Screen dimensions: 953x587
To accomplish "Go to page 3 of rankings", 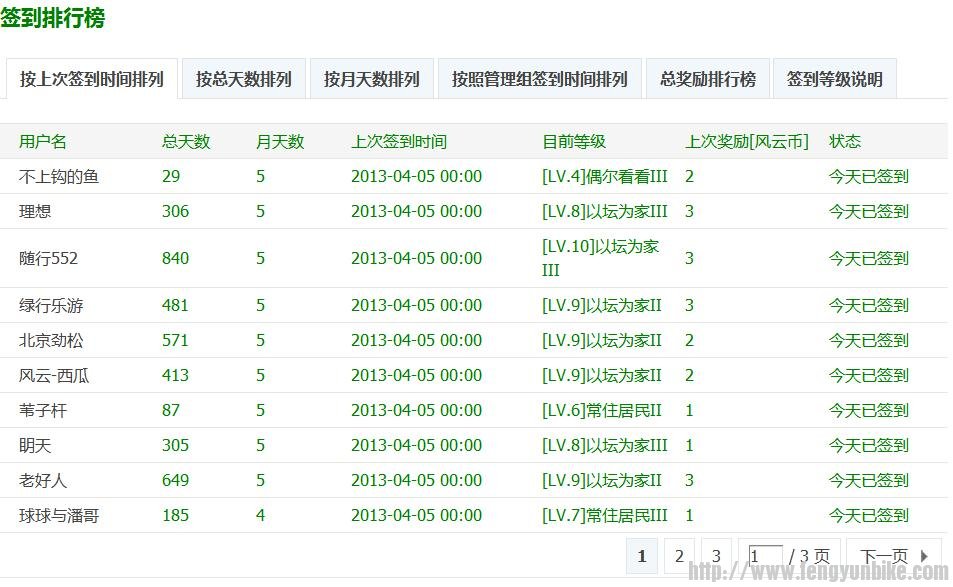I will pos(716,556).
